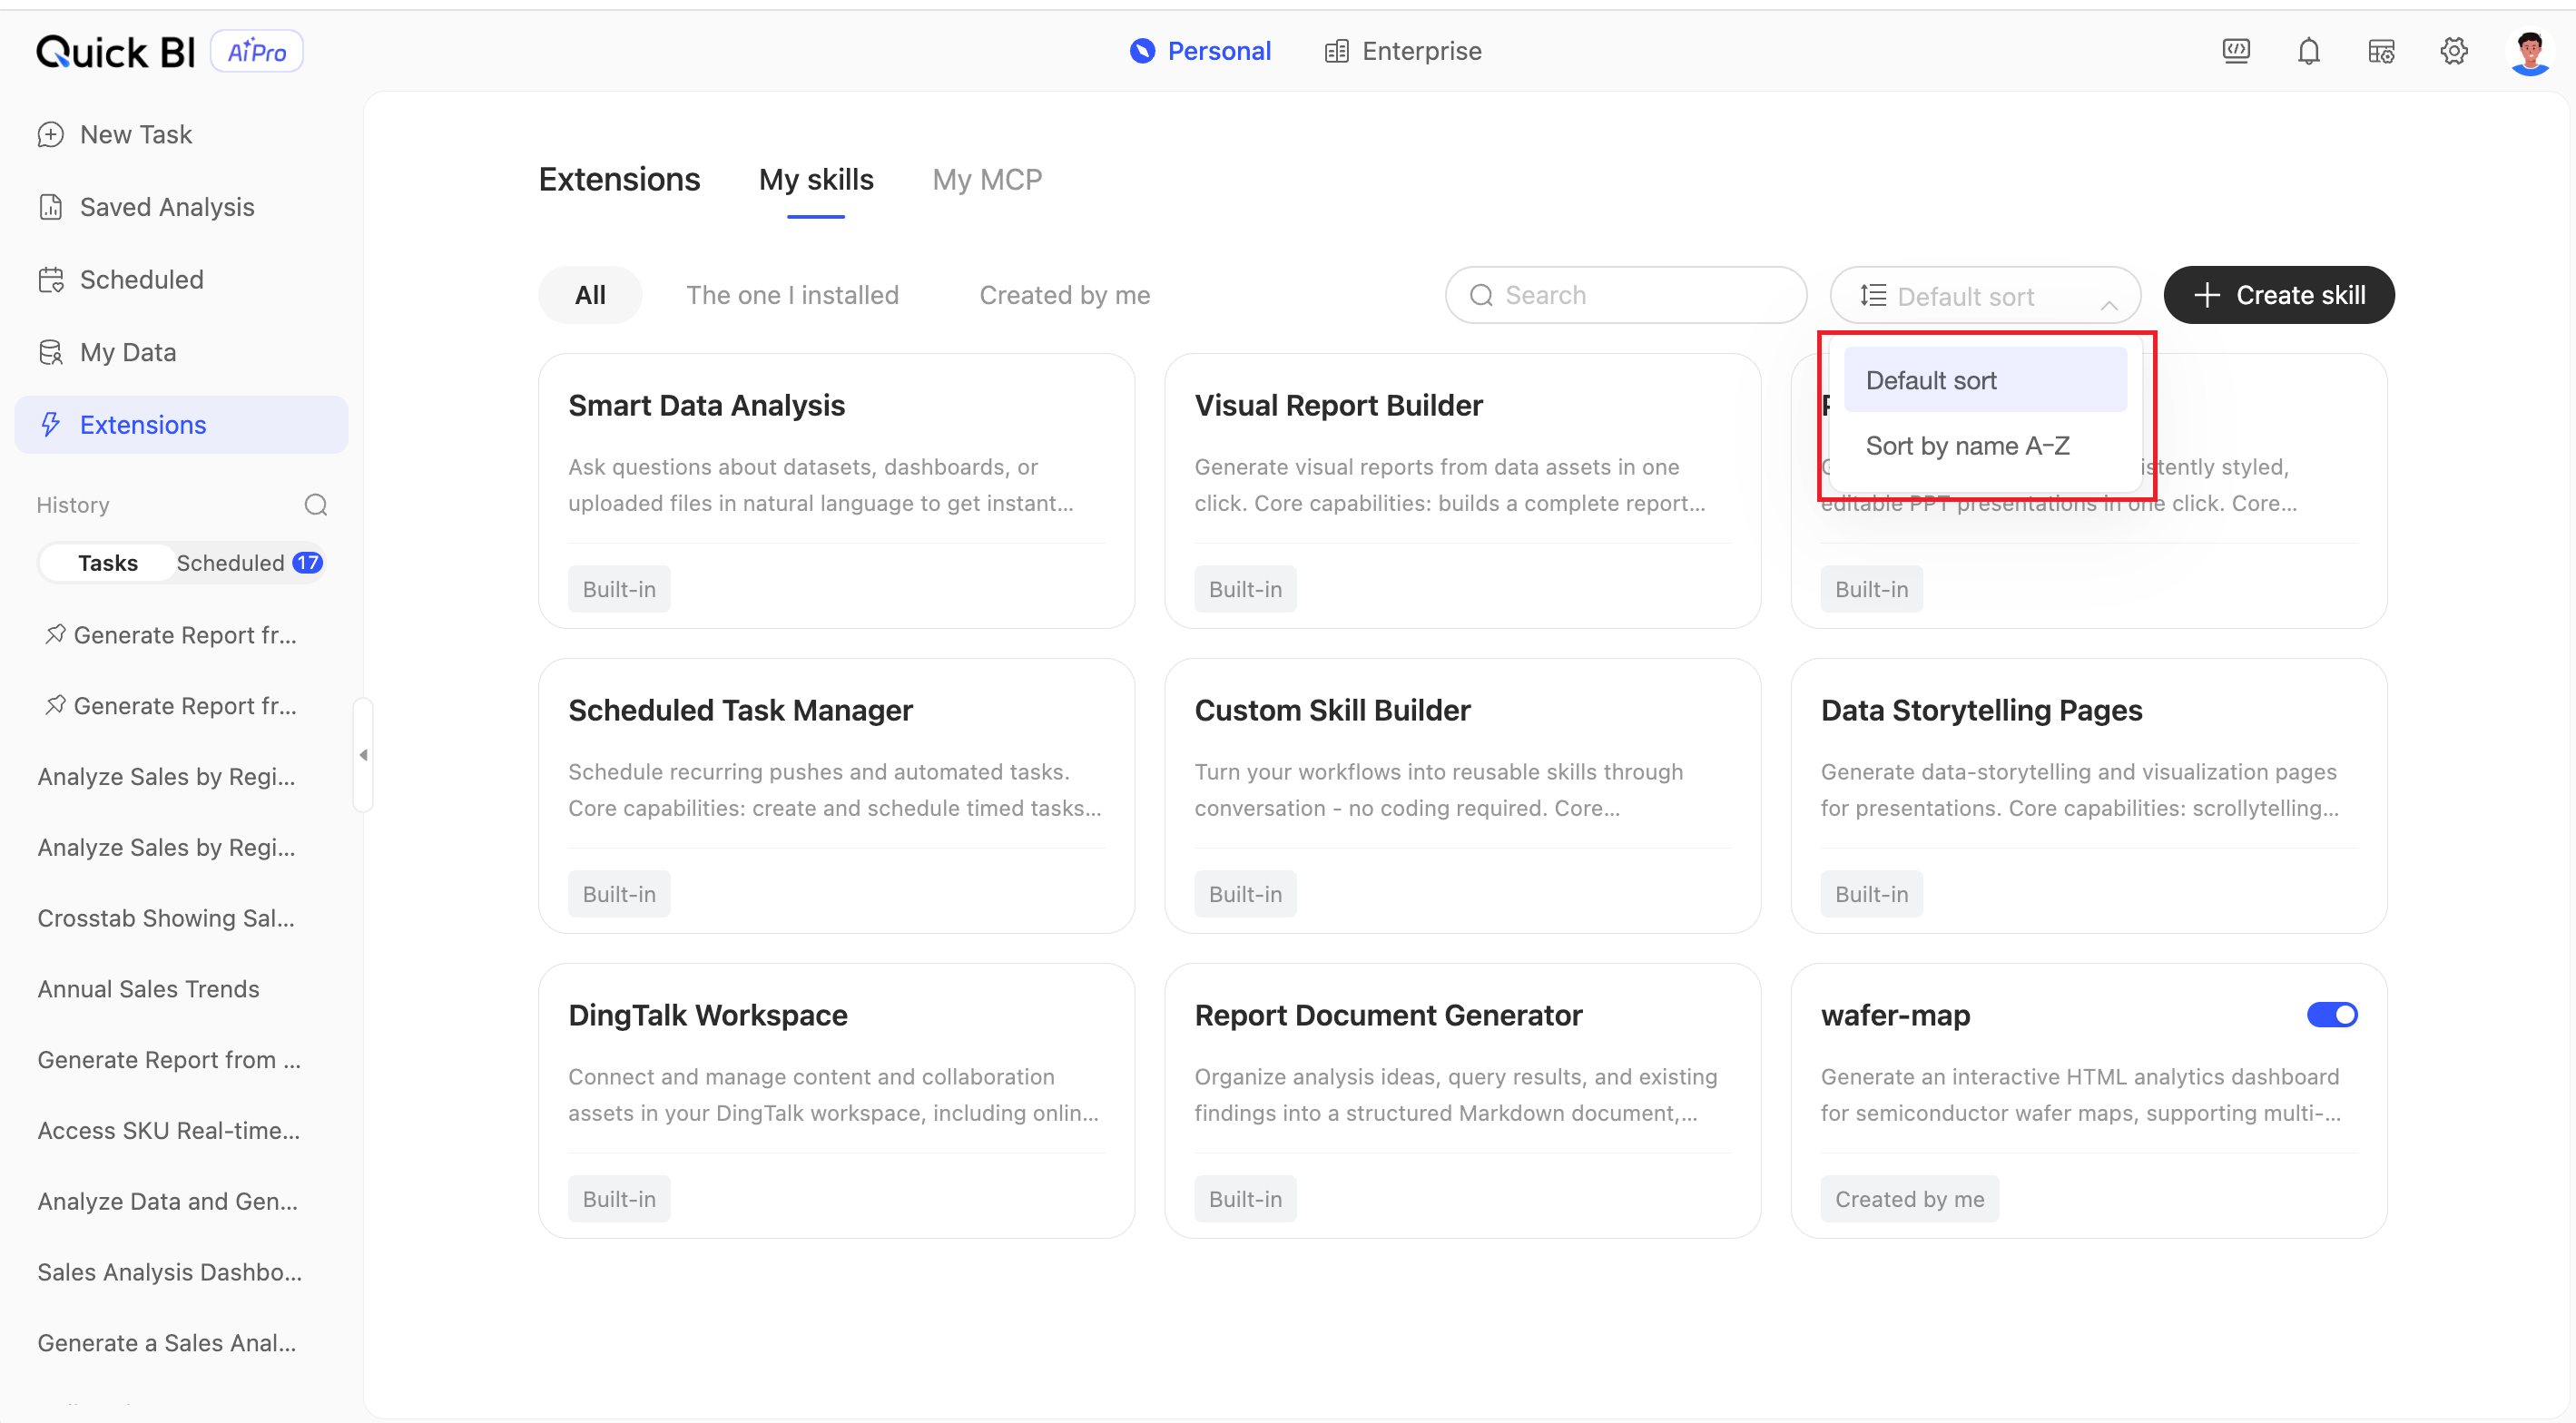This screenshot has height=1423, width=2576.
Task: Click the Quick BI logo
Action: pos(116,51)
